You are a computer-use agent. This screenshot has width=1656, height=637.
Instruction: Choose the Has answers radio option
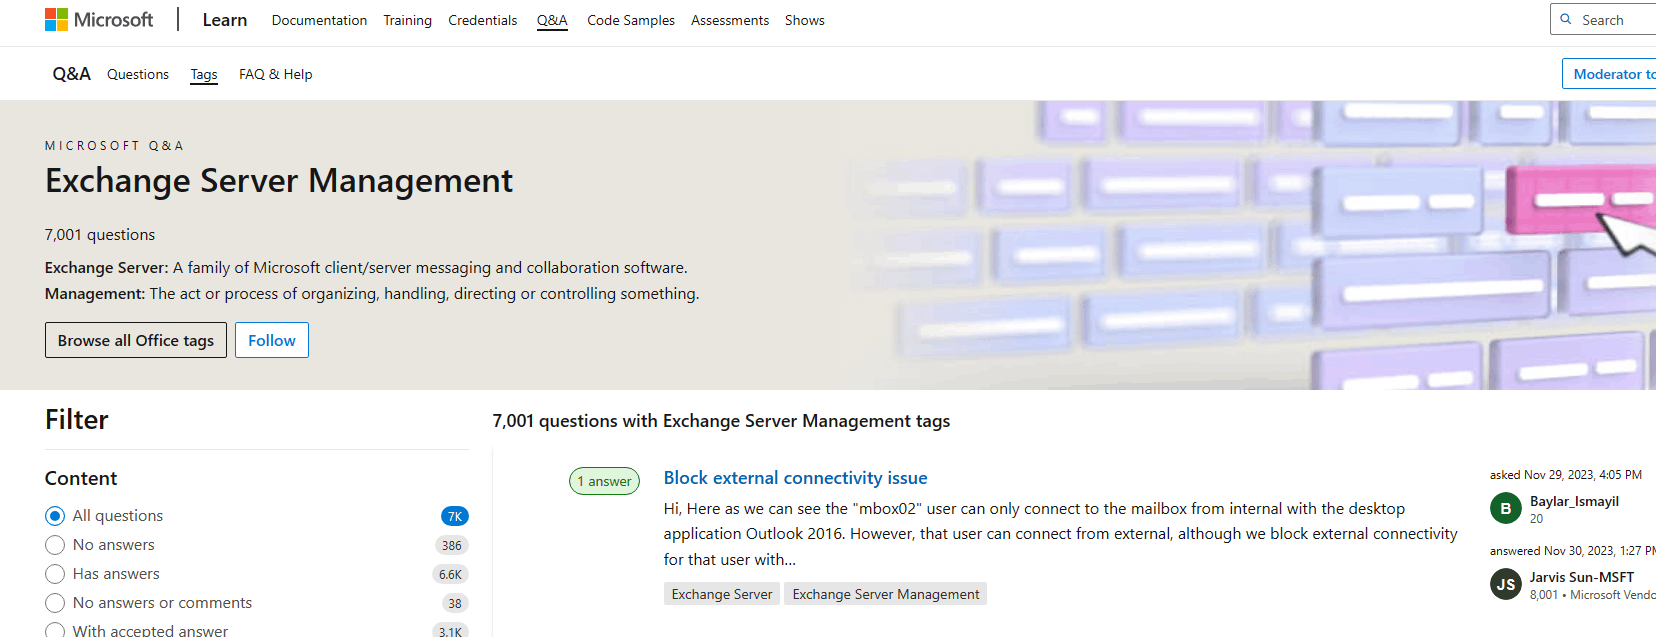(x=55, y=574)
